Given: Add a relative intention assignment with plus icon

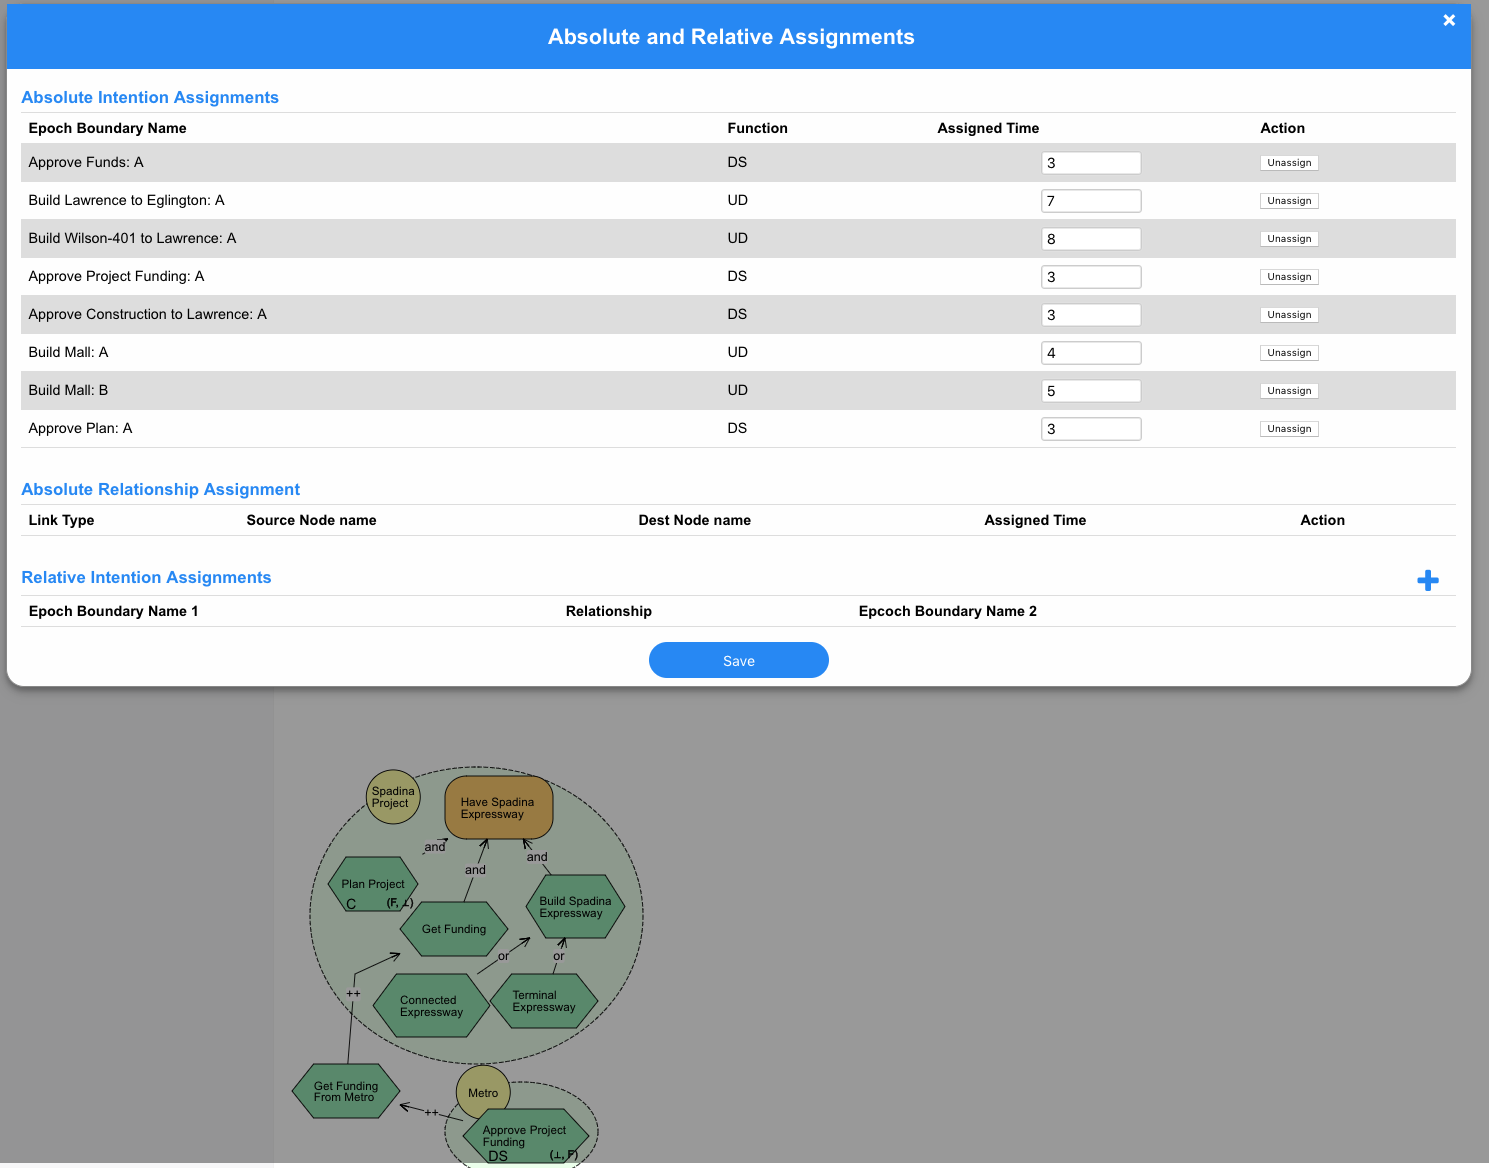Looking at the screenshot, I should coord(1428,580).
